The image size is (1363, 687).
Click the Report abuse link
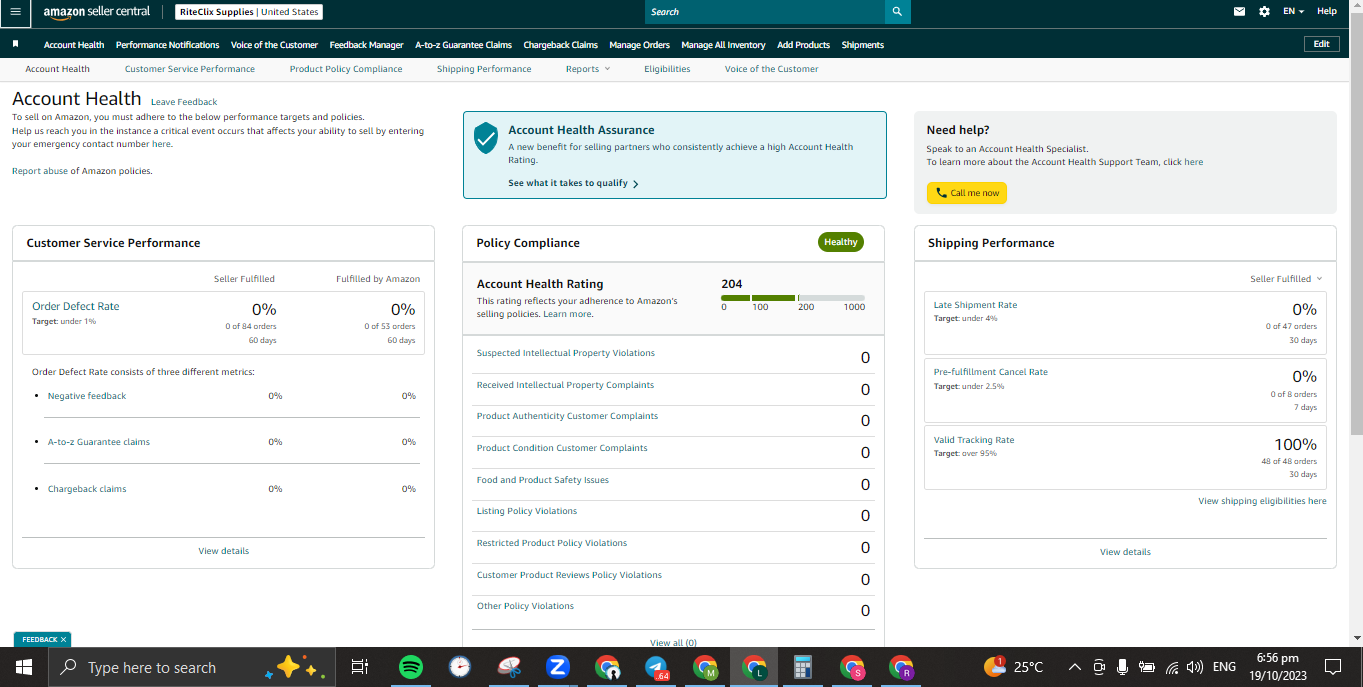click(x=40, y=171)
